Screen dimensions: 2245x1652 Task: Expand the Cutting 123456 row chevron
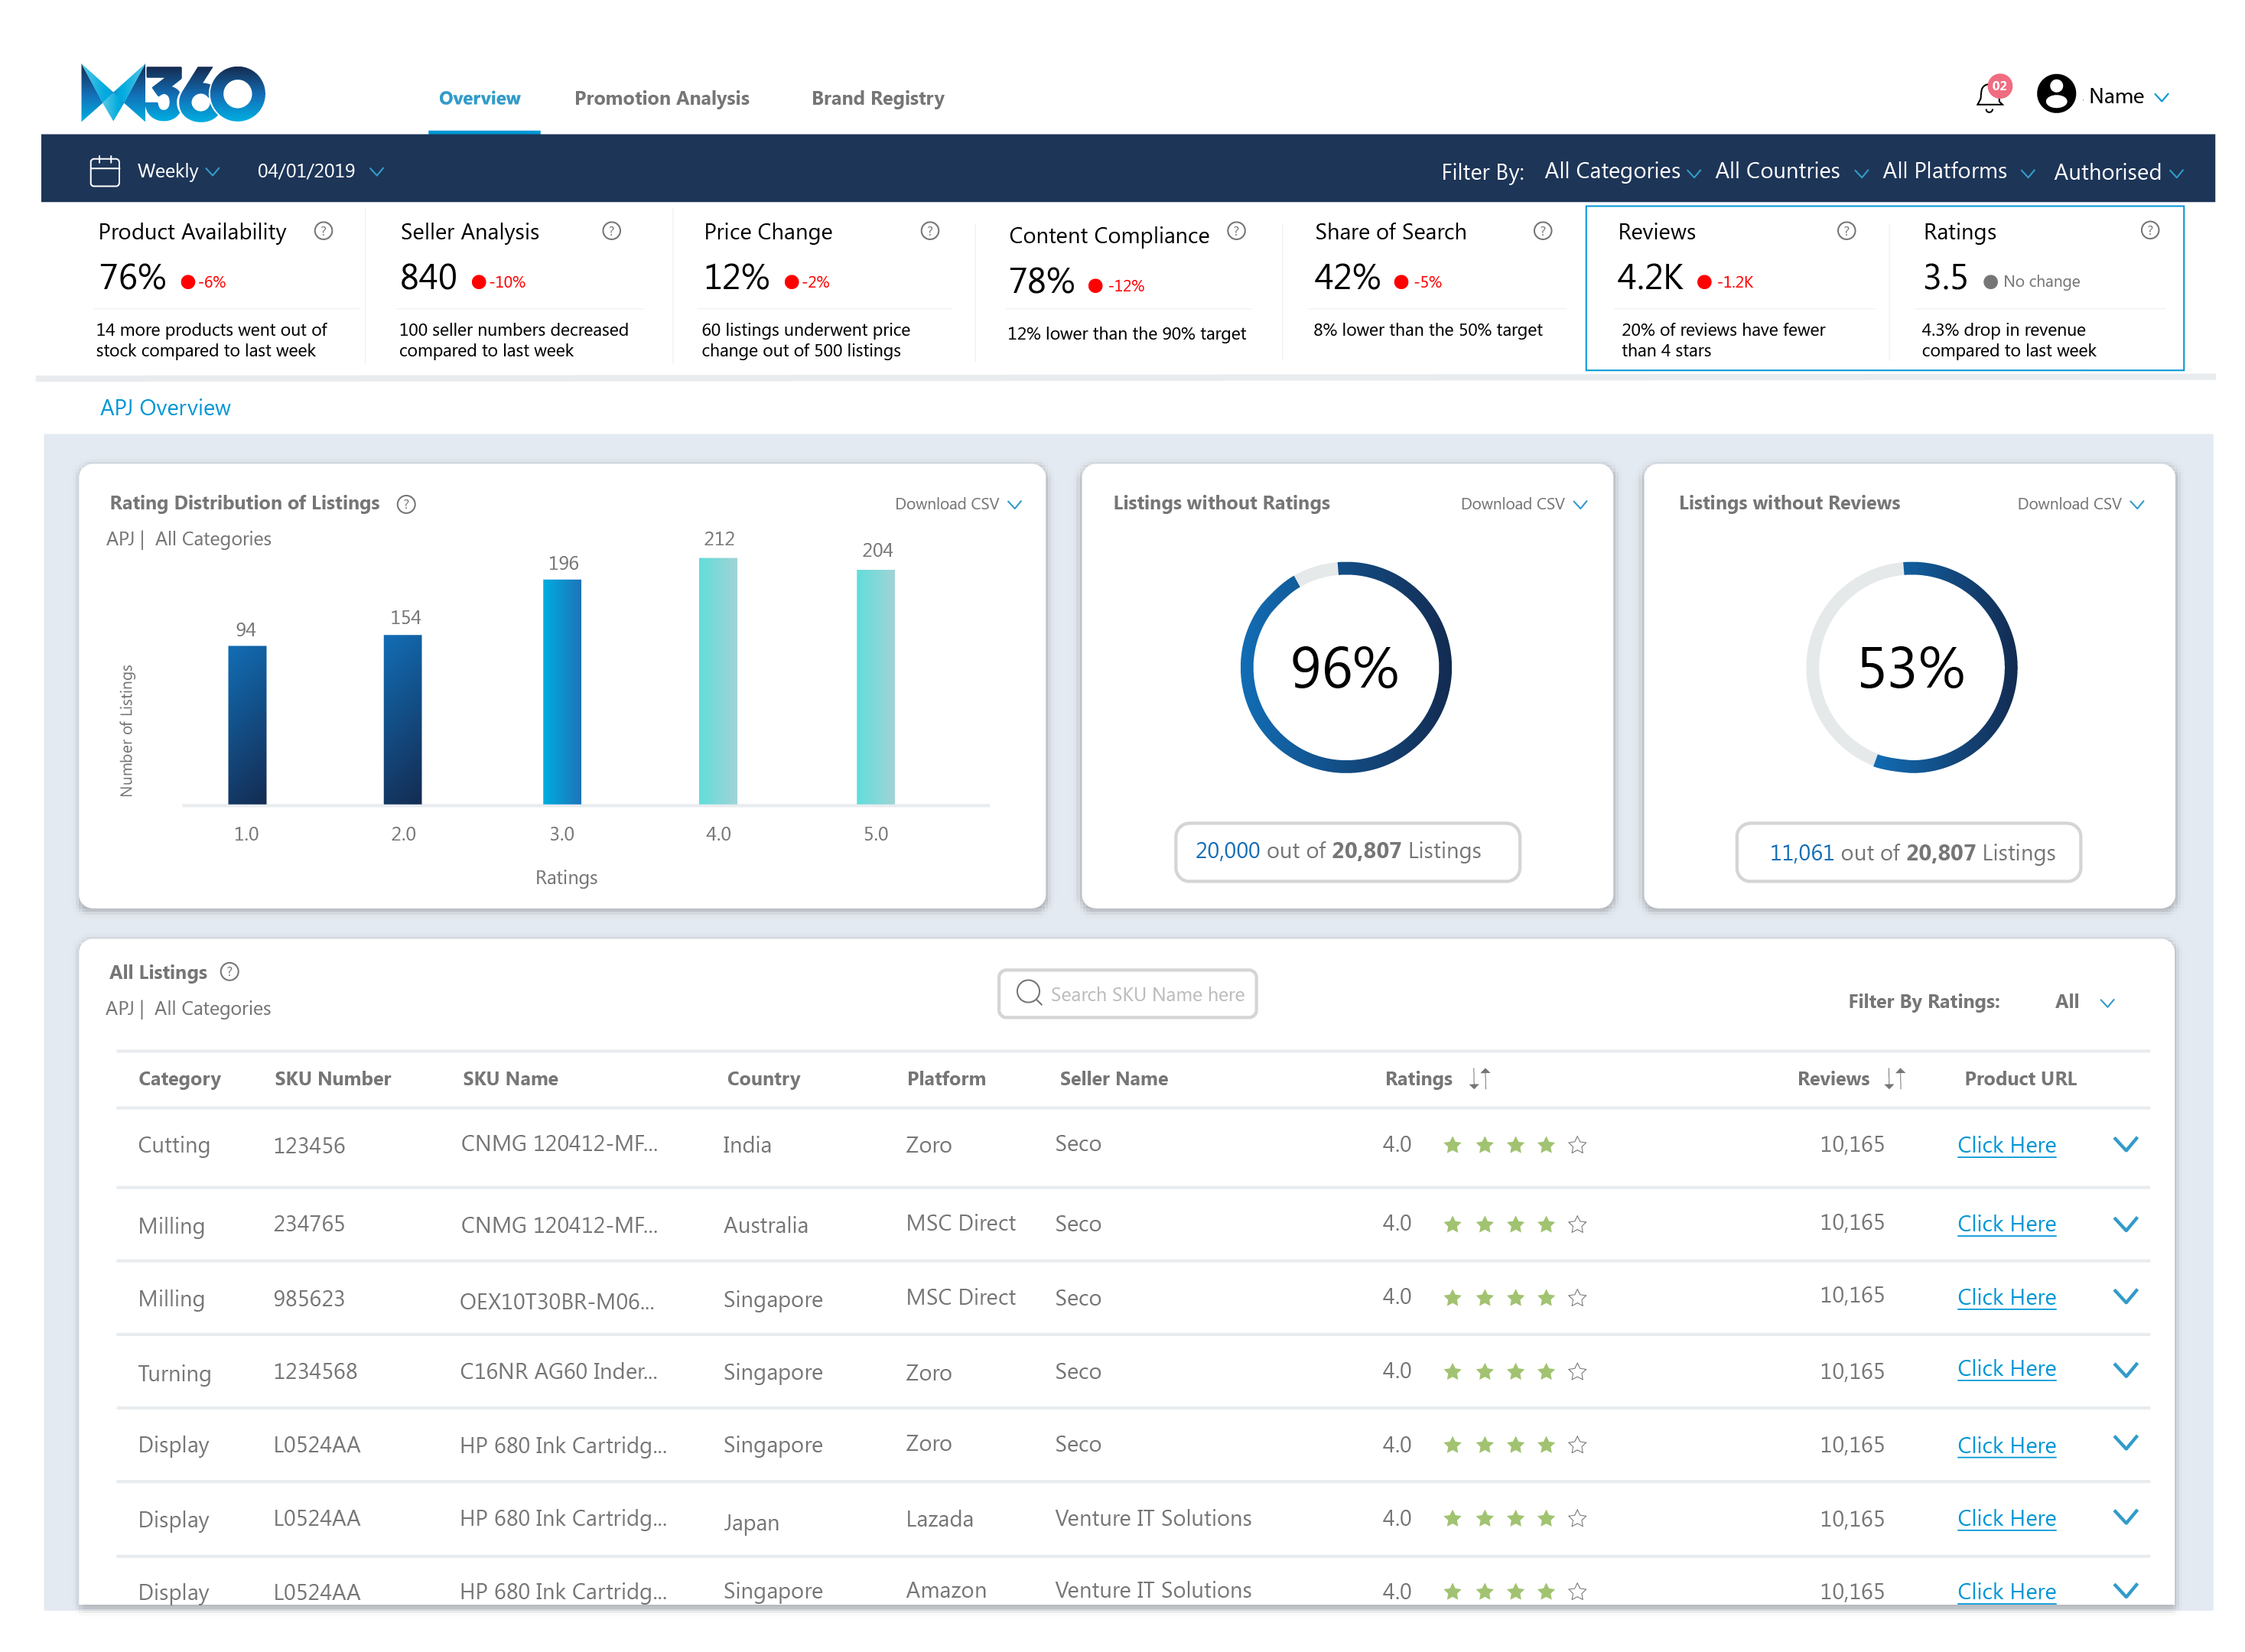[2125, 1144]
